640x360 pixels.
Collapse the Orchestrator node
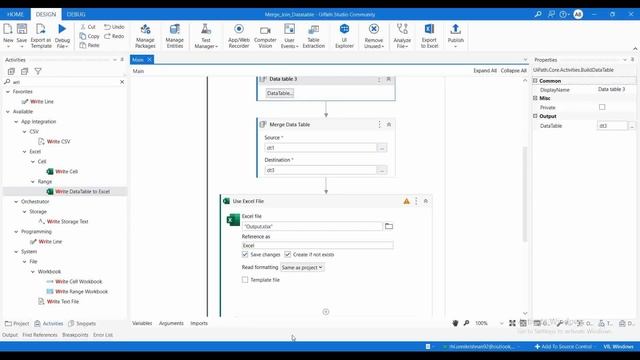16,202
